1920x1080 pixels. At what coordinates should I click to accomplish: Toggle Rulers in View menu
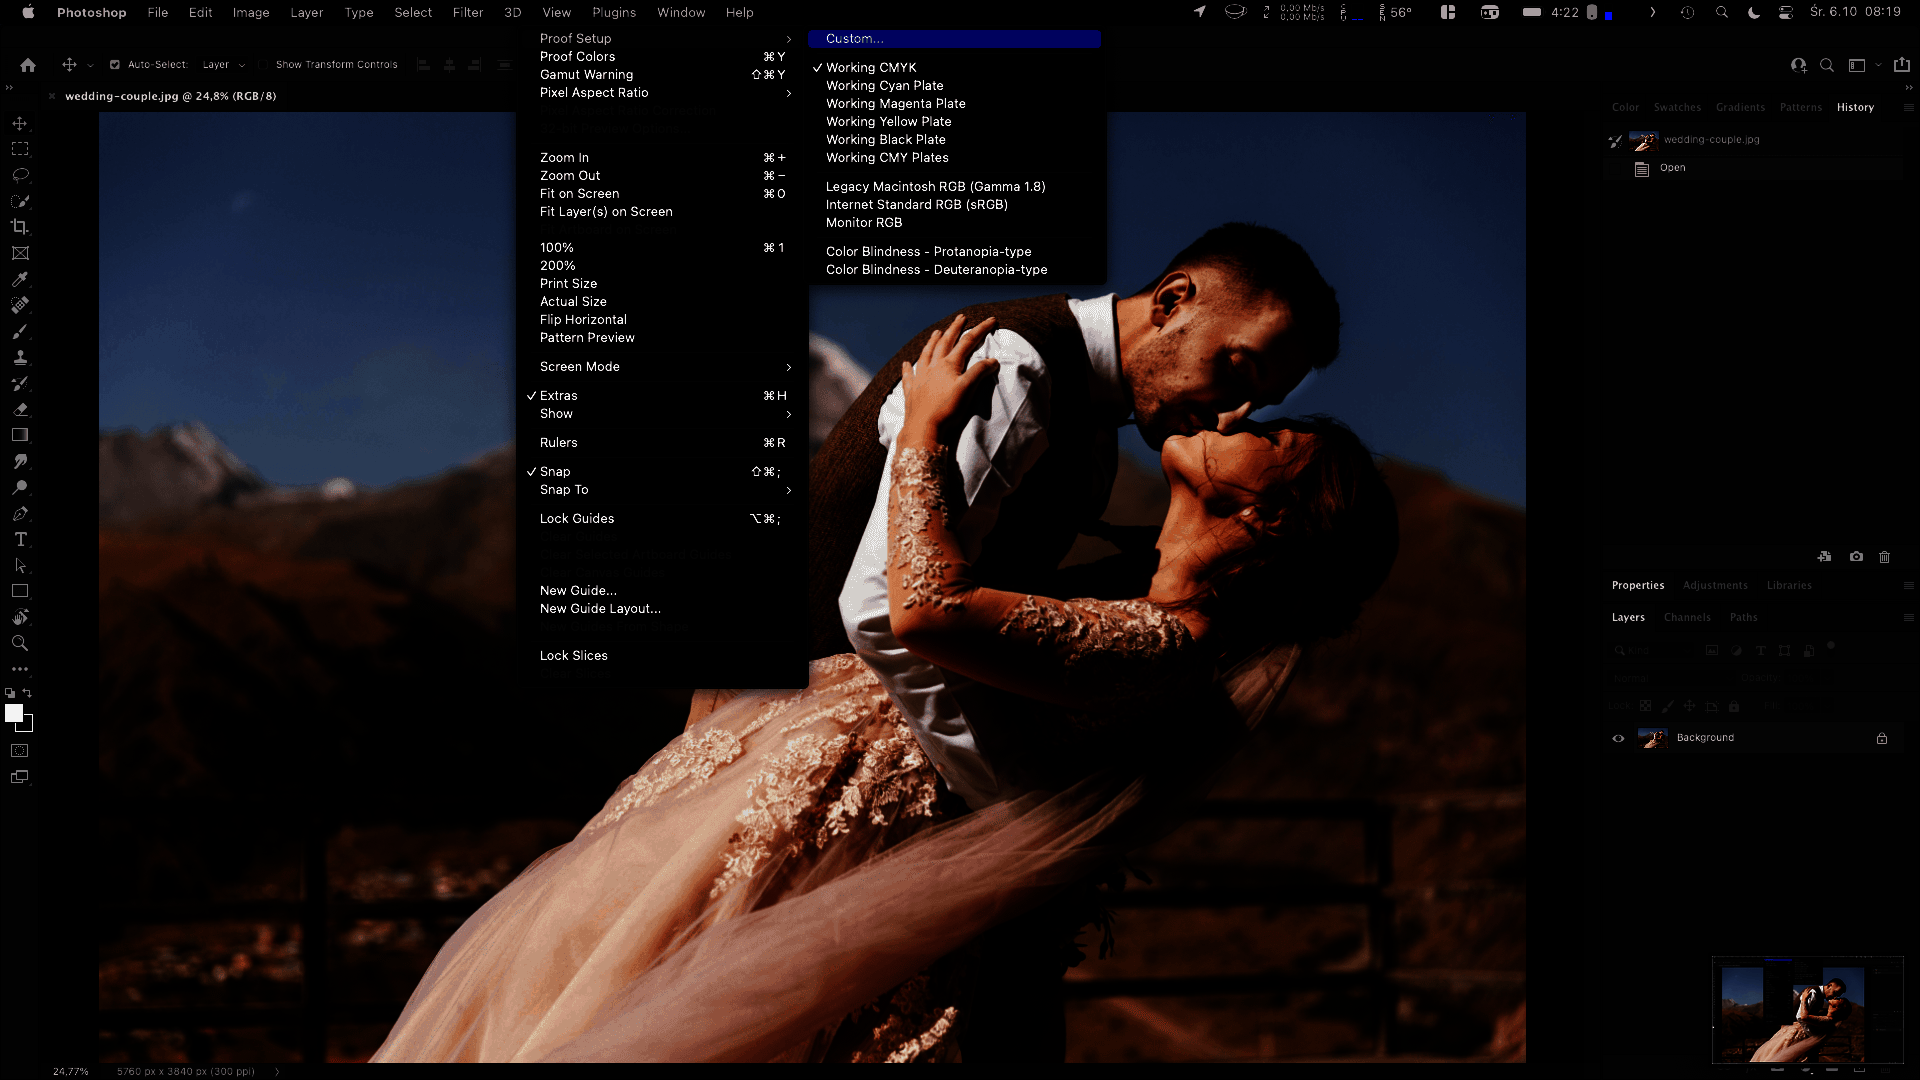pyautogui.click(x=662, y=443)
